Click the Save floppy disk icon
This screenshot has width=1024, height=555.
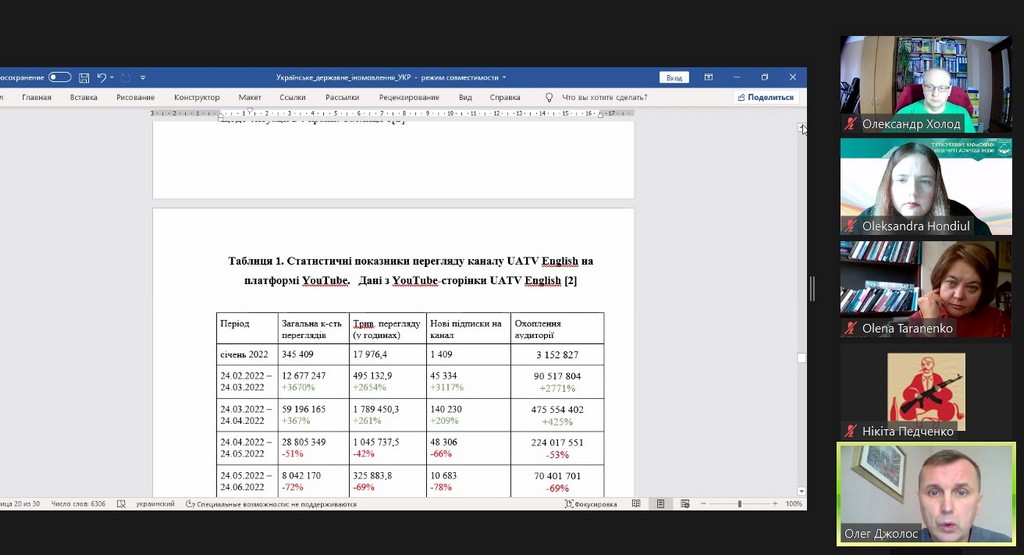84,77
